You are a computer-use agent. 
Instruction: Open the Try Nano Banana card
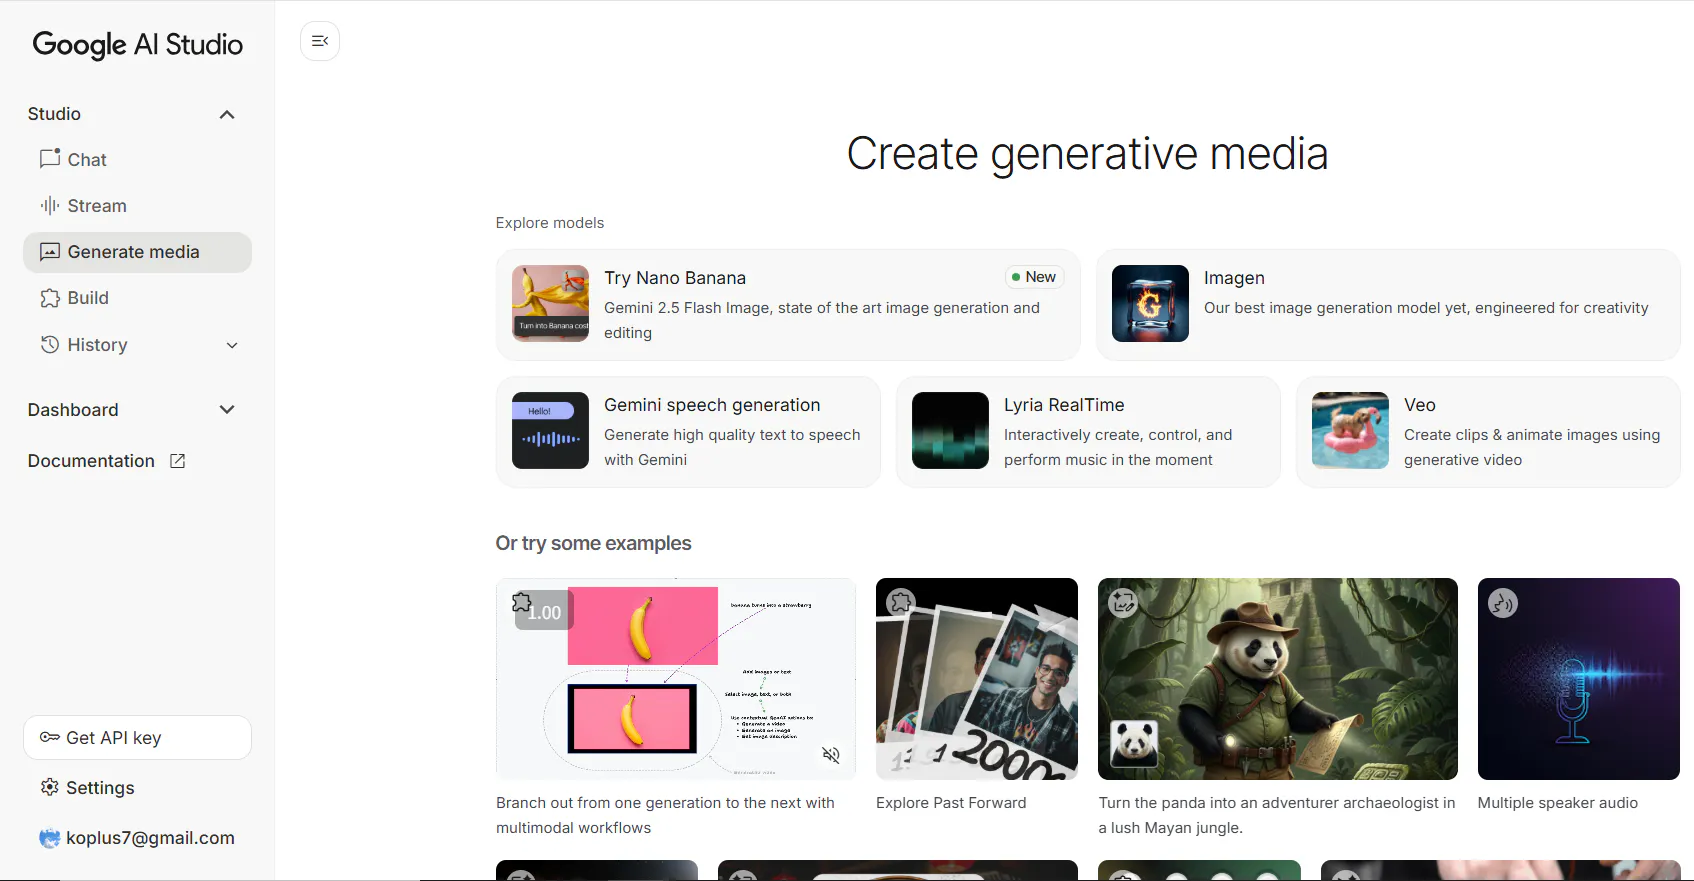click(788, 304)
